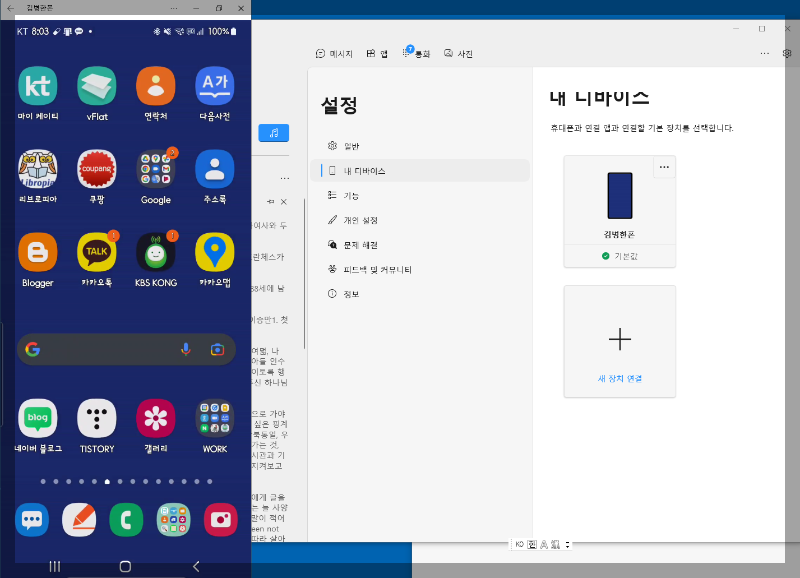Tap the Google voice search microphone
The height and width of the screenshot is (578, 800).
(x=186, y=349)
